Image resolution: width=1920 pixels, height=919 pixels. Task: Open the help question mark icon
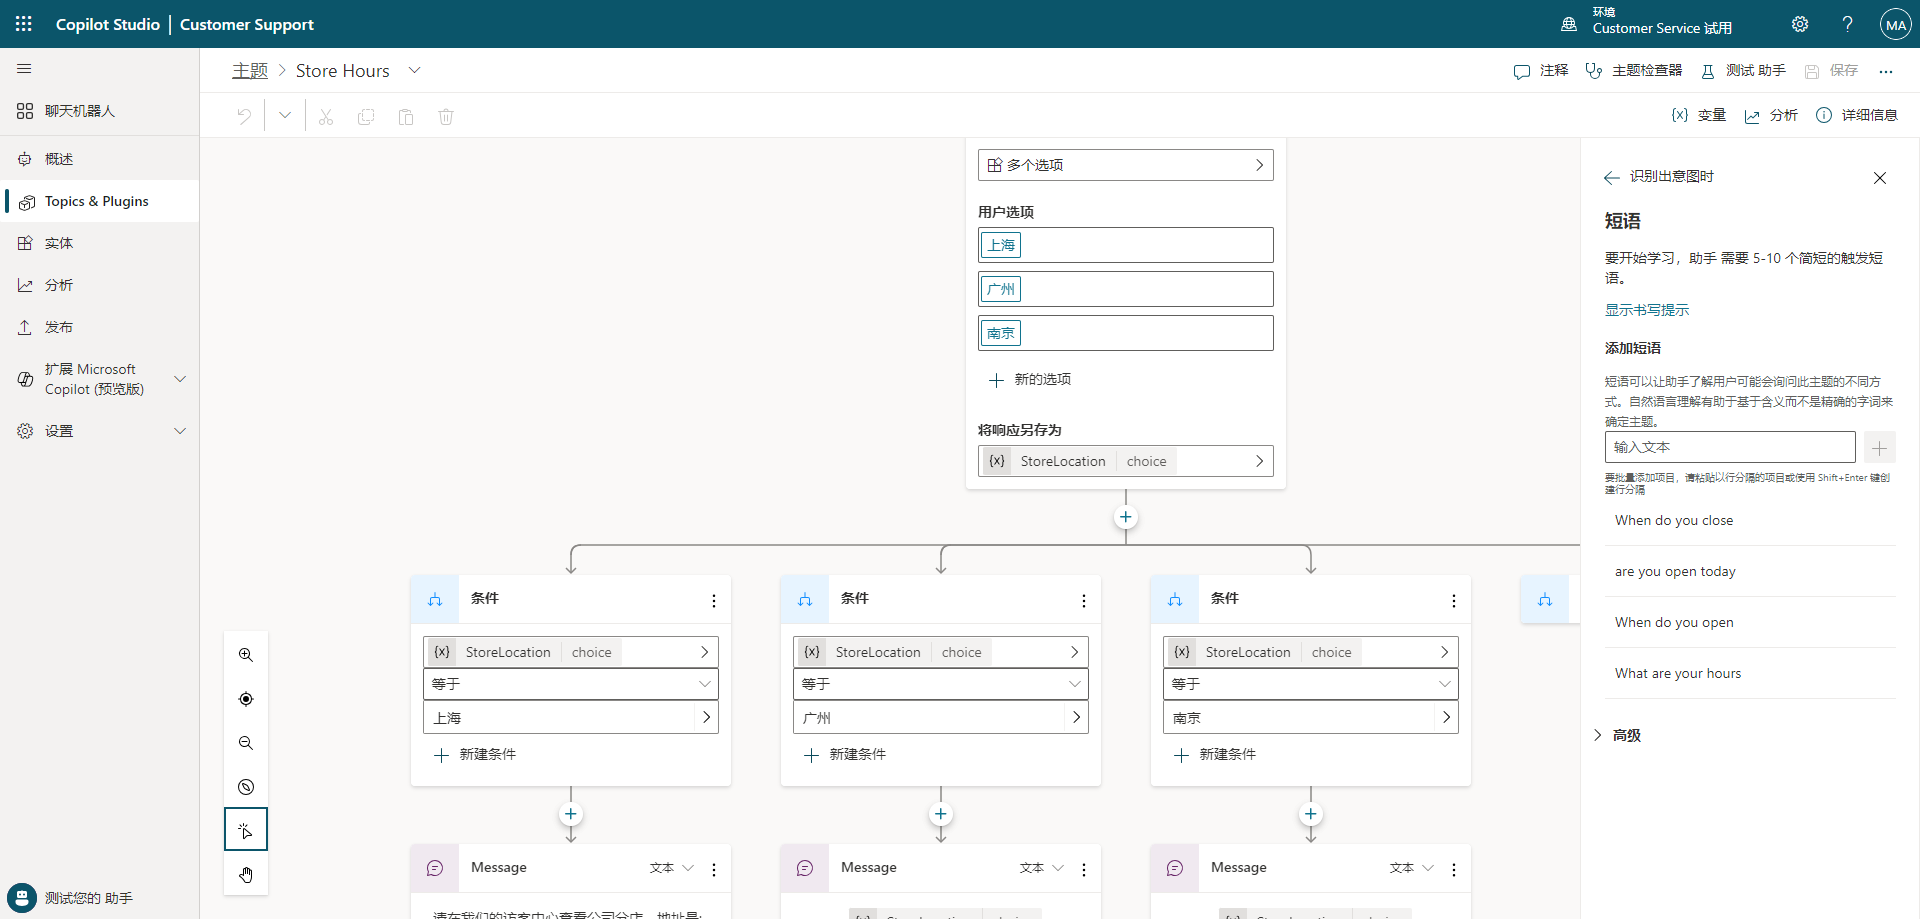click(x=1848, y=24)
